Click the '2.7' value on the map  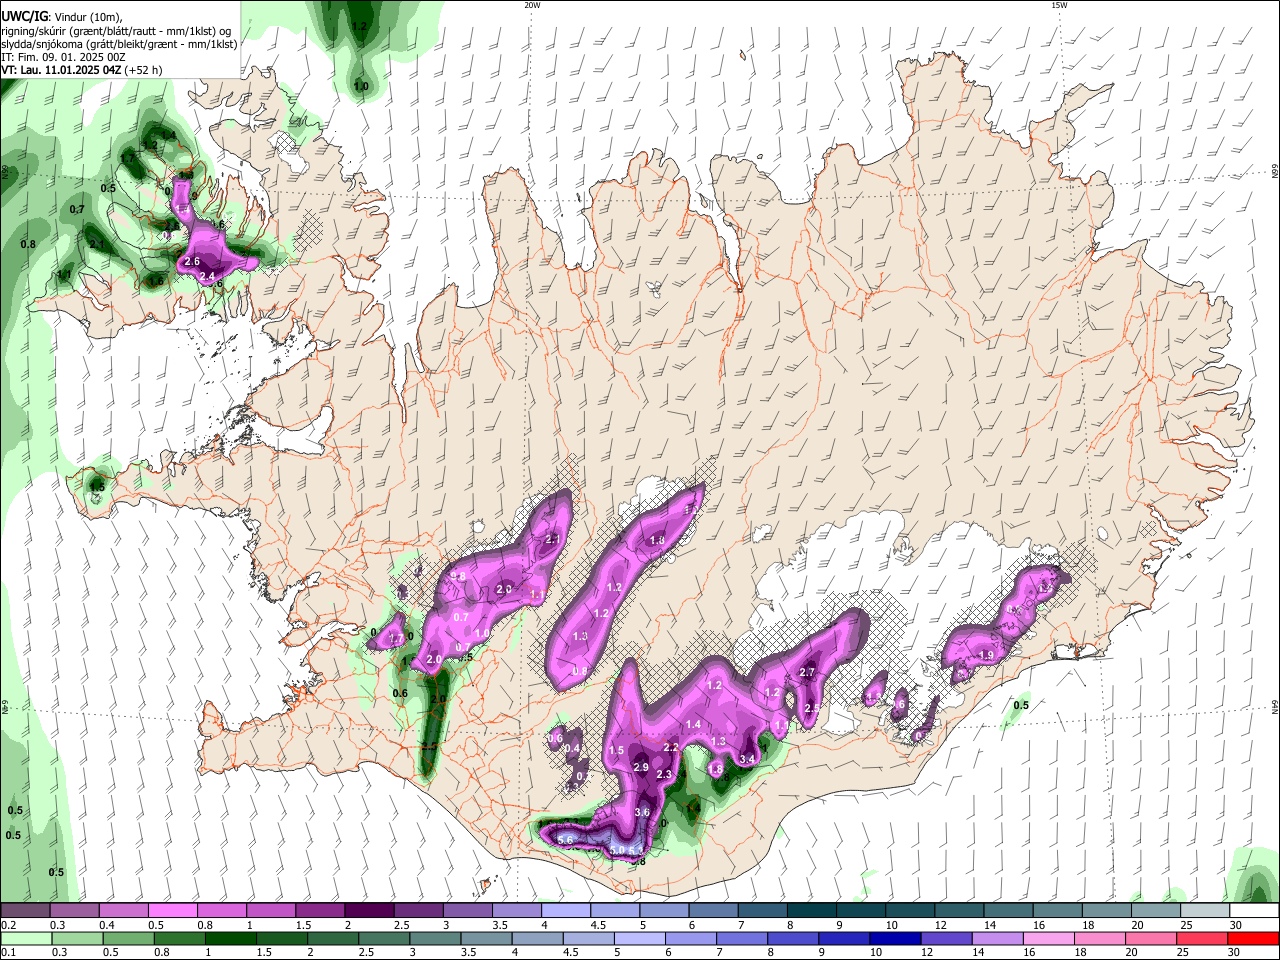click(808, 672)
